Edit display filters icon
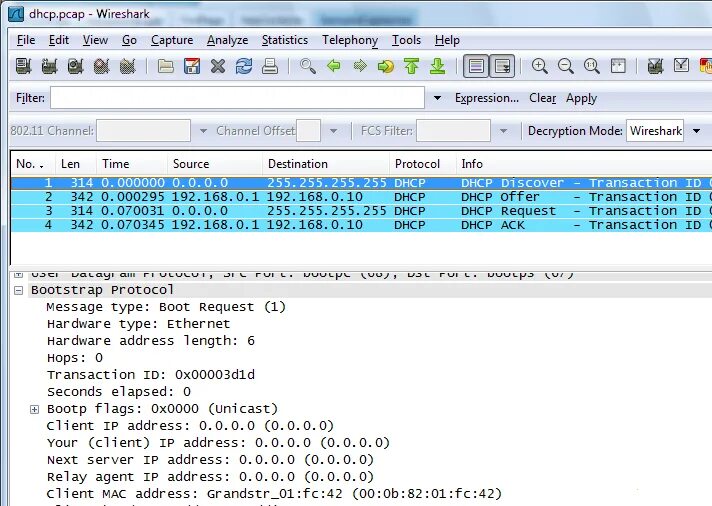Viewport: 712px width, 506px height. click(682, 66)
